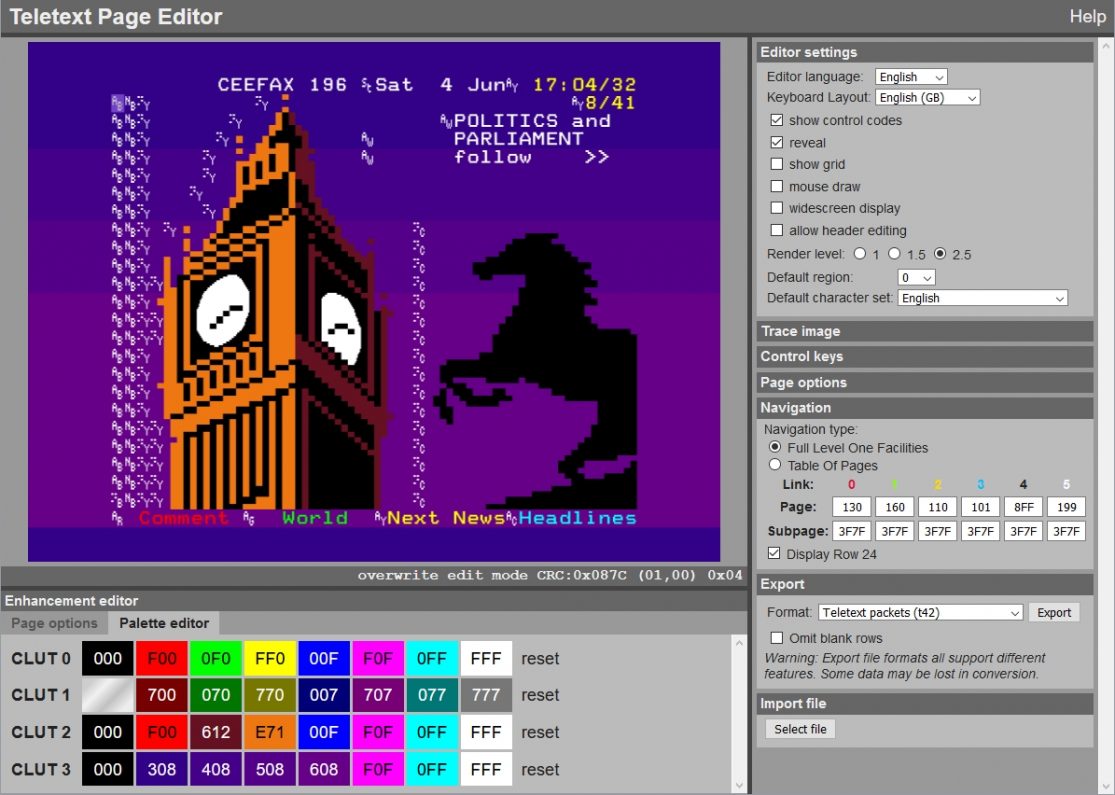Select the yellow FF0 swatch in CLUT 0
The height and width of the screenshot is (795, 1115).
click(x=270, y=658)
